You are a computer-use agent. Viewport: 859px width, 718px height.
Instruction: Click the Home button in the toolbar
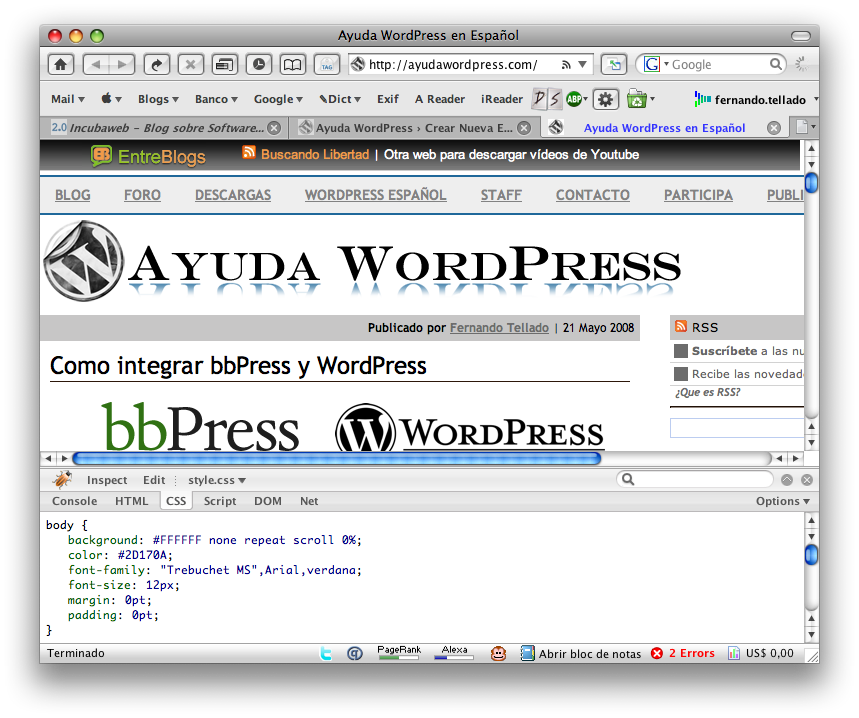pos(61,65)
